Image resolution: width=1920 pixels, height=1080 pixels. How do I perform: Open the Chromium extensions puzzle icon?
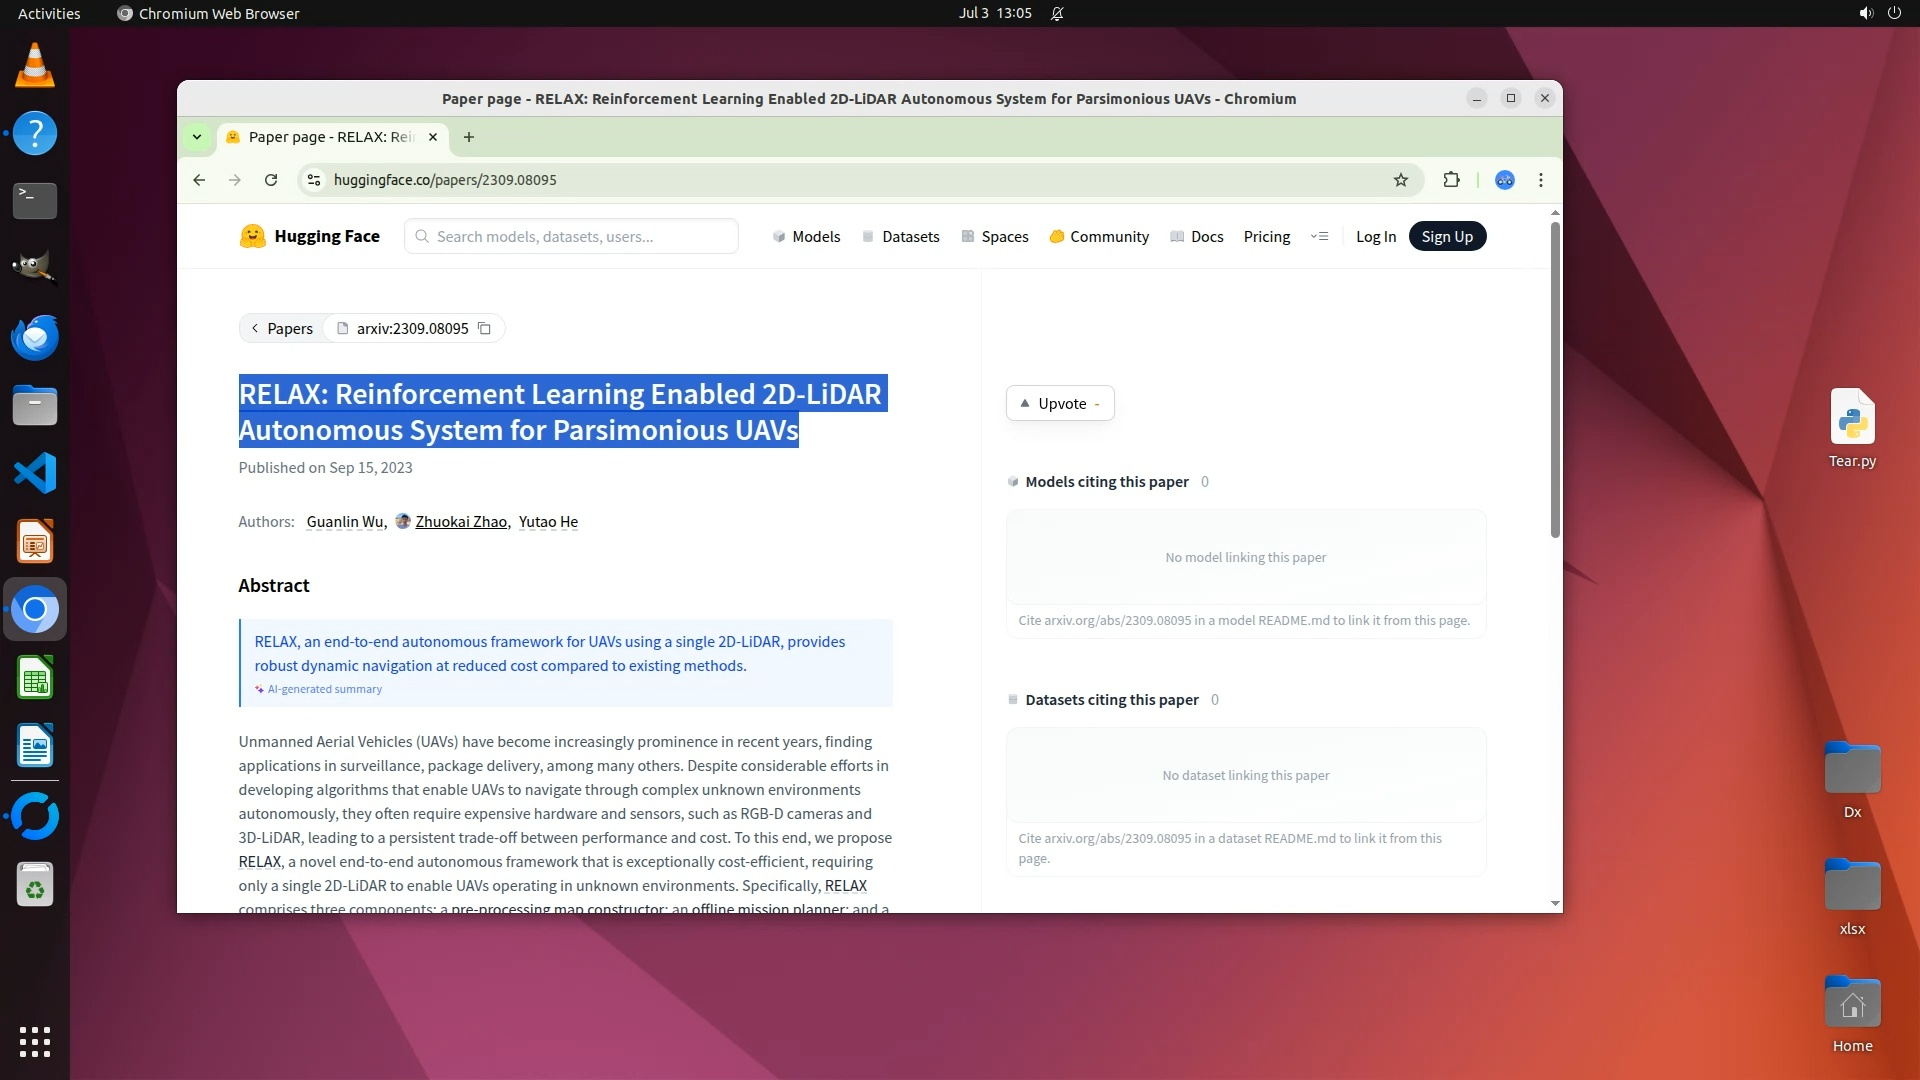tap(1451, 180)
